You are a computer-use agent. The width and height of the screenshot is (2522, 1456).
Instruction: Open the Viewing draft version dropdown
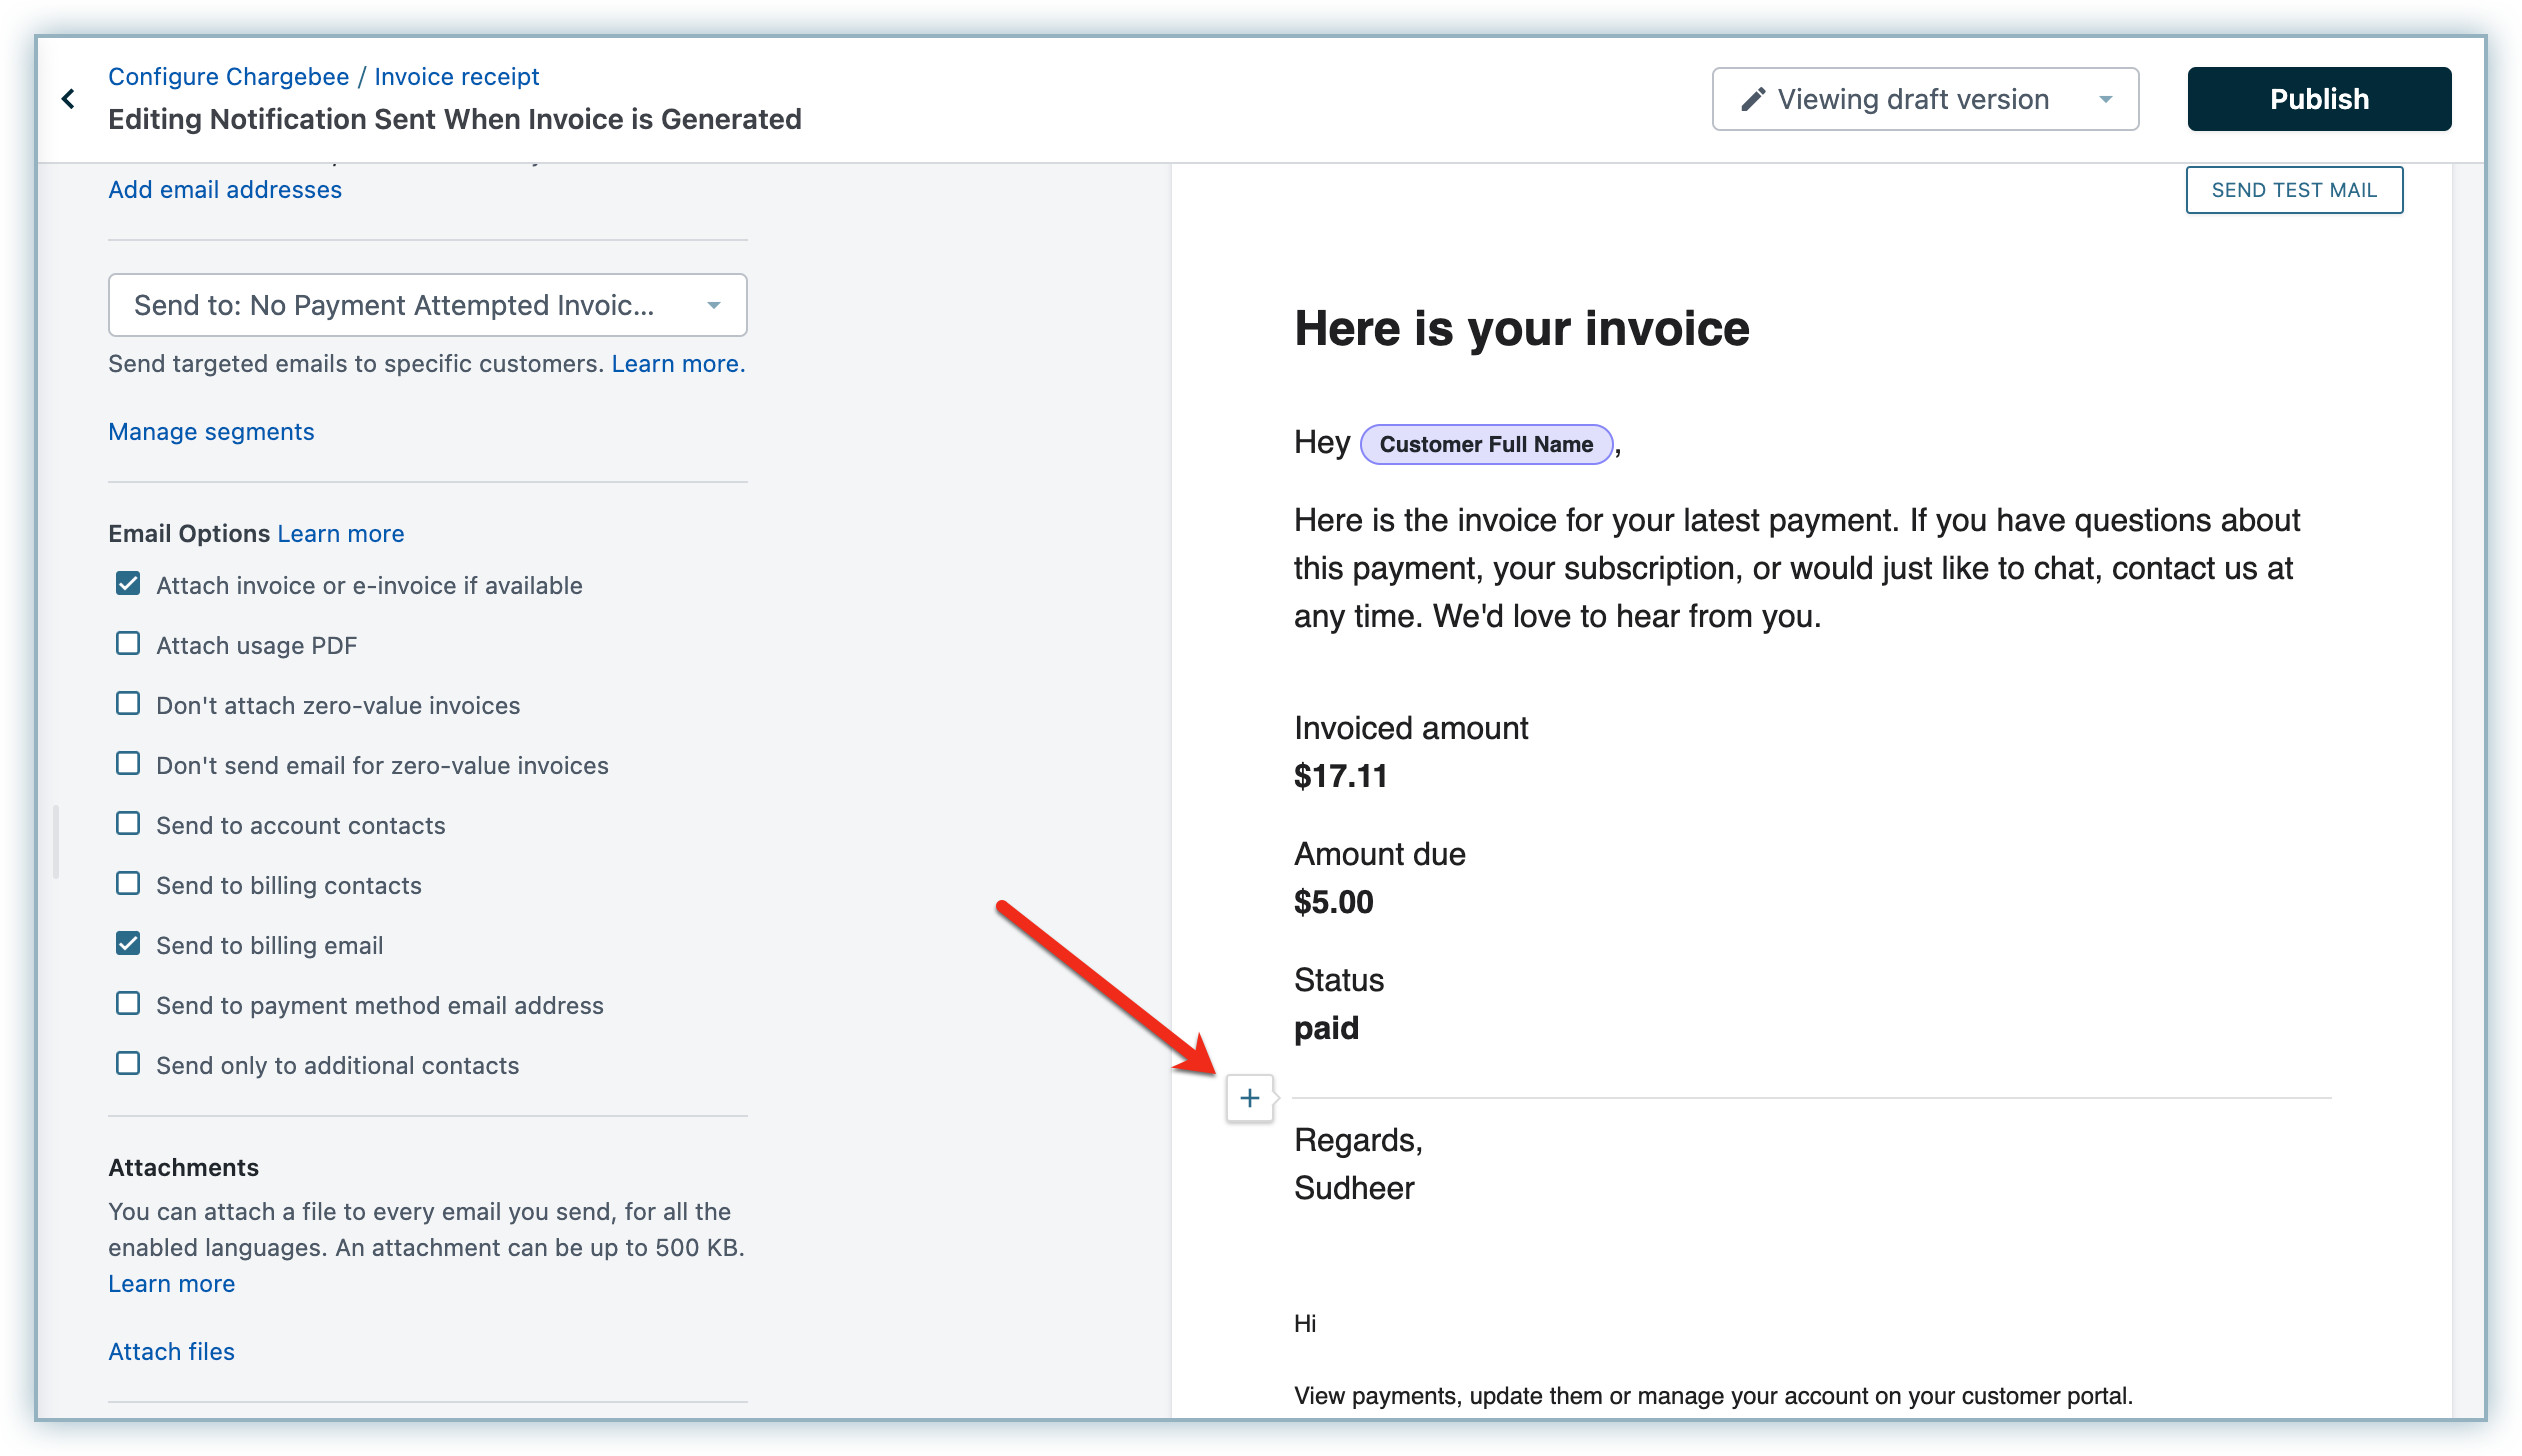tap(1924, 99)
